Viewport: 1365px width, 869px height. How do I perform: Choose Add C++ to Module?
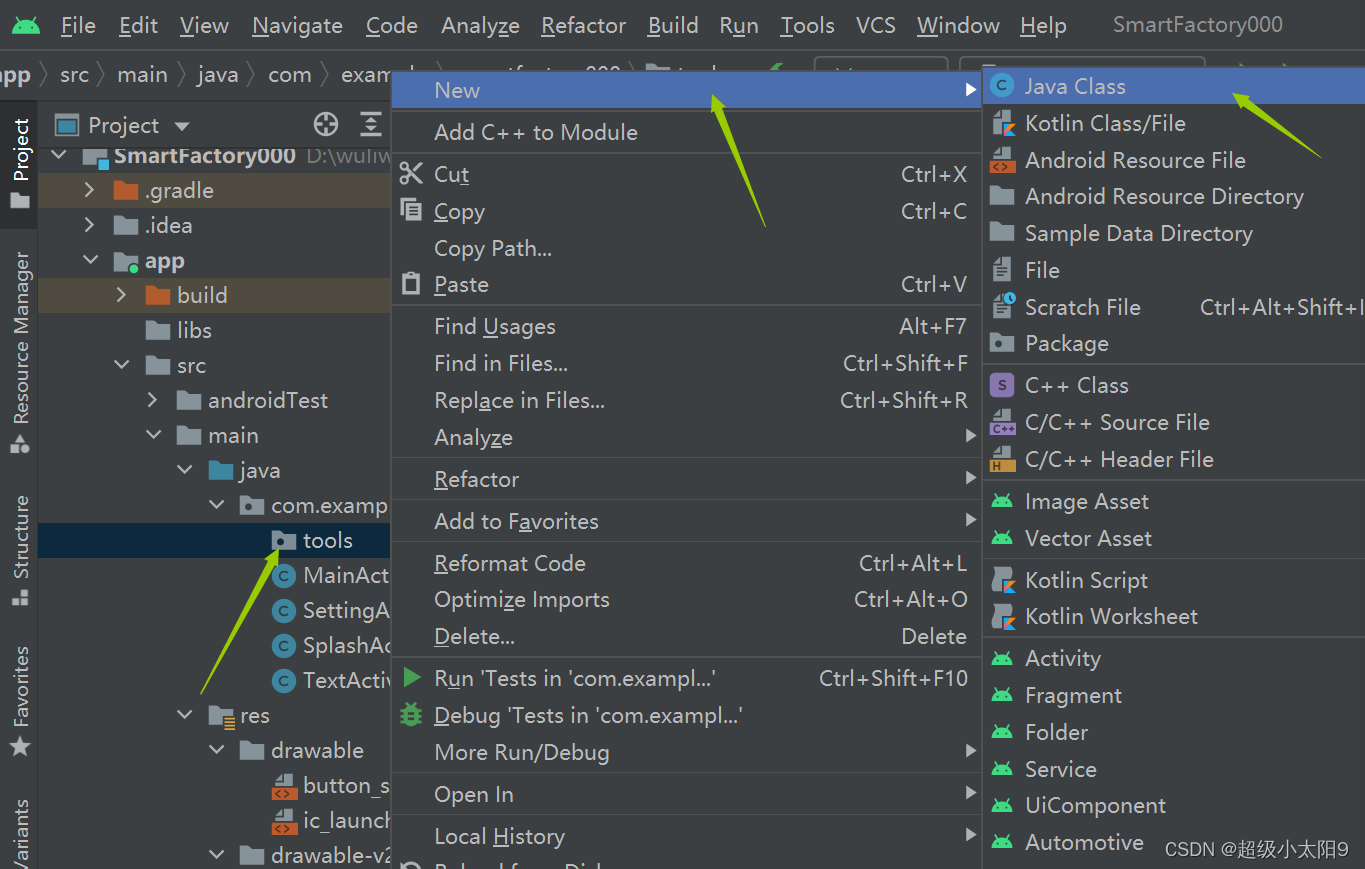point(686,132)
